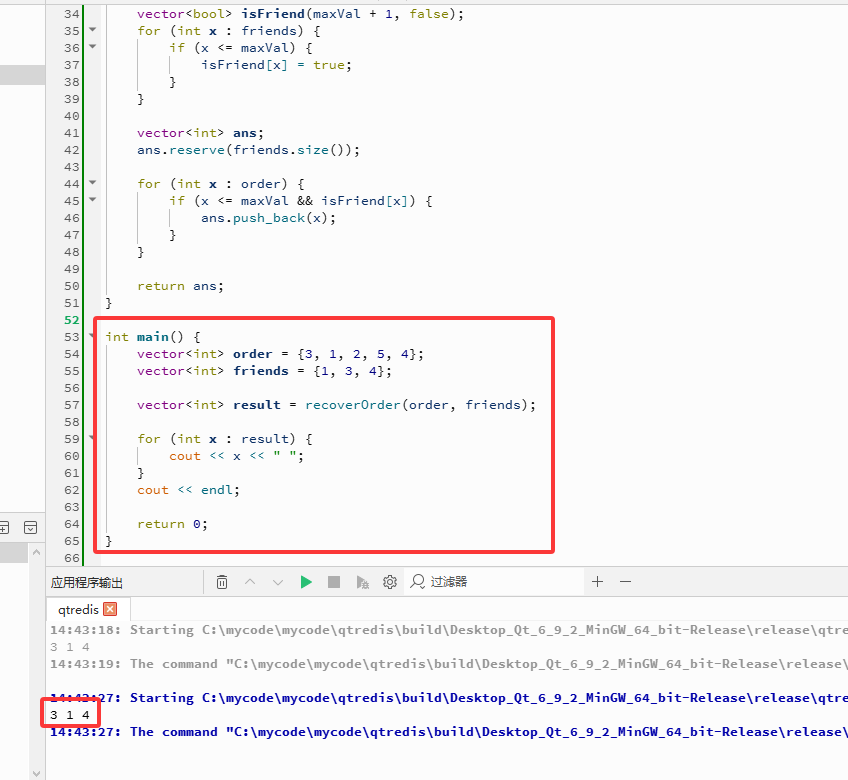The image size is (848, 780).
Task: Click 'return ans;' on line 50
Action: click(180, 286)
